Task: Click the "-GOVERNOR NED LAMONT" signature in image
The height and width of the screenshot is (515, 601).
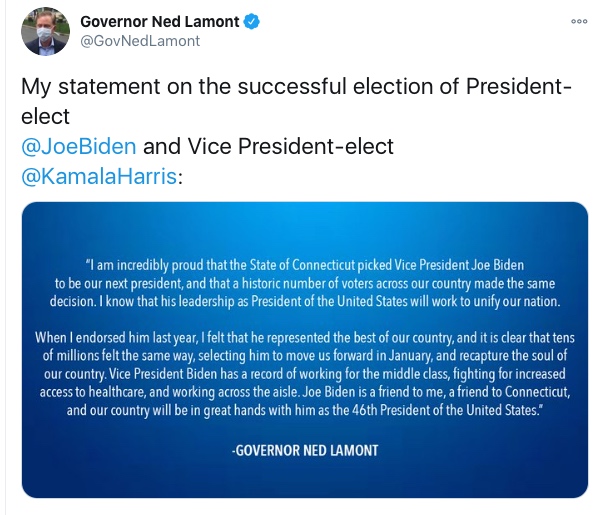Action: 305,451
